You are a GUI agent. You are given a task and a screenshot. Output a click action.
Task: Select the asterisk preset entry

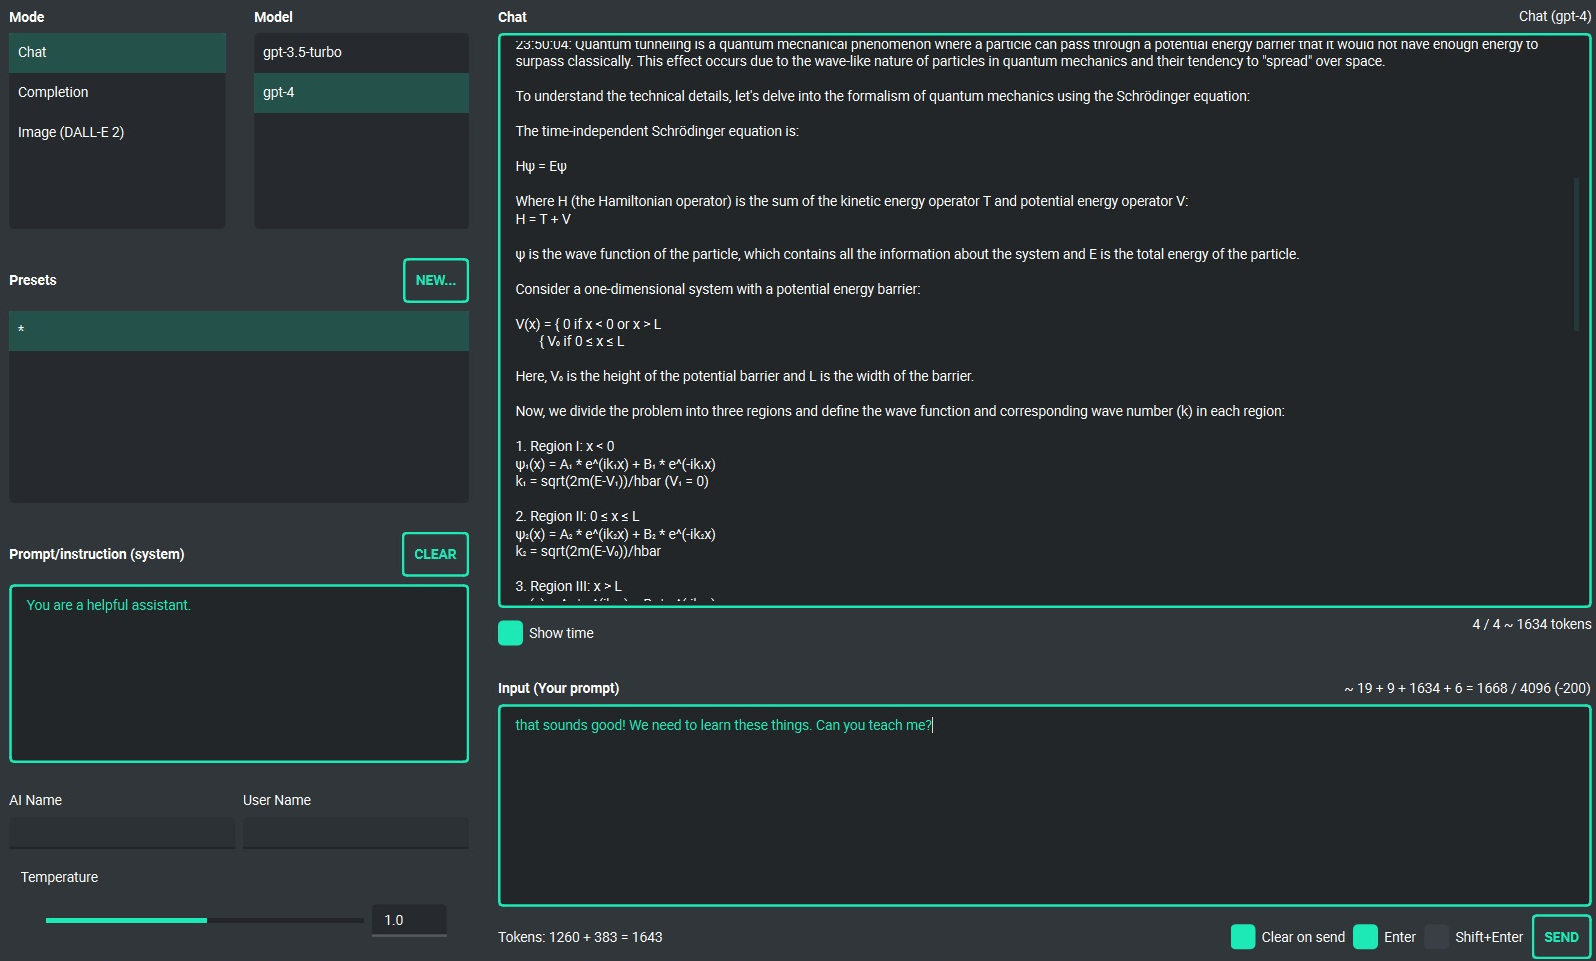(x=238, y=331)
